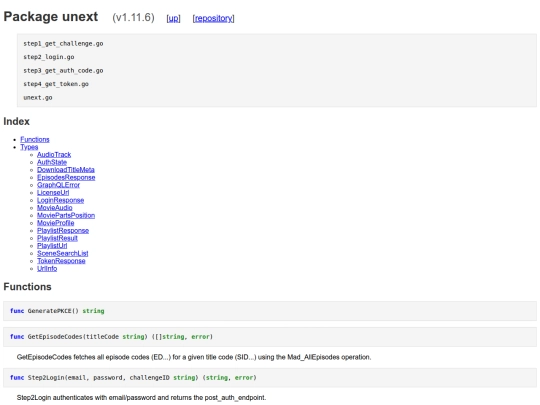The height and width of the screenshot is (405, 540).
Task: Jump to Functions in the Index
Action: click(35, 139)
